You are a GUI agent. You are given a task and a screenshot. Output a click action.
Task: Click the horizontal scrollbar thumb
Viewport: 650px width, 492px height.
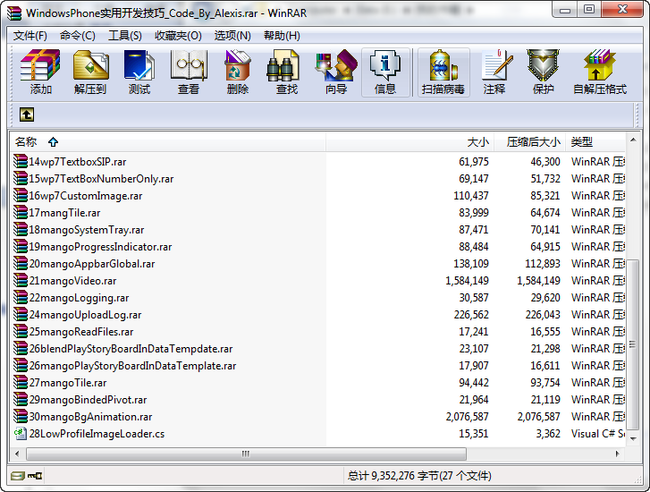[x=246, y=453]
